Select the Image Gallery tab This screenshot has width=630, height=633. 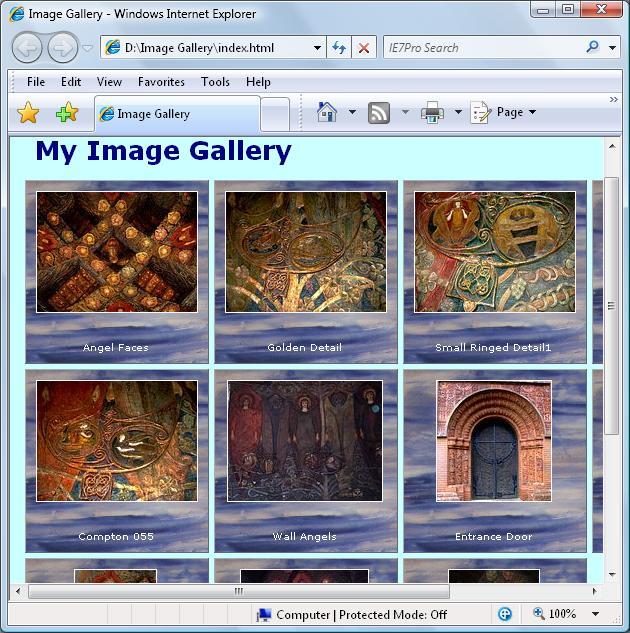tap(178, 114)
